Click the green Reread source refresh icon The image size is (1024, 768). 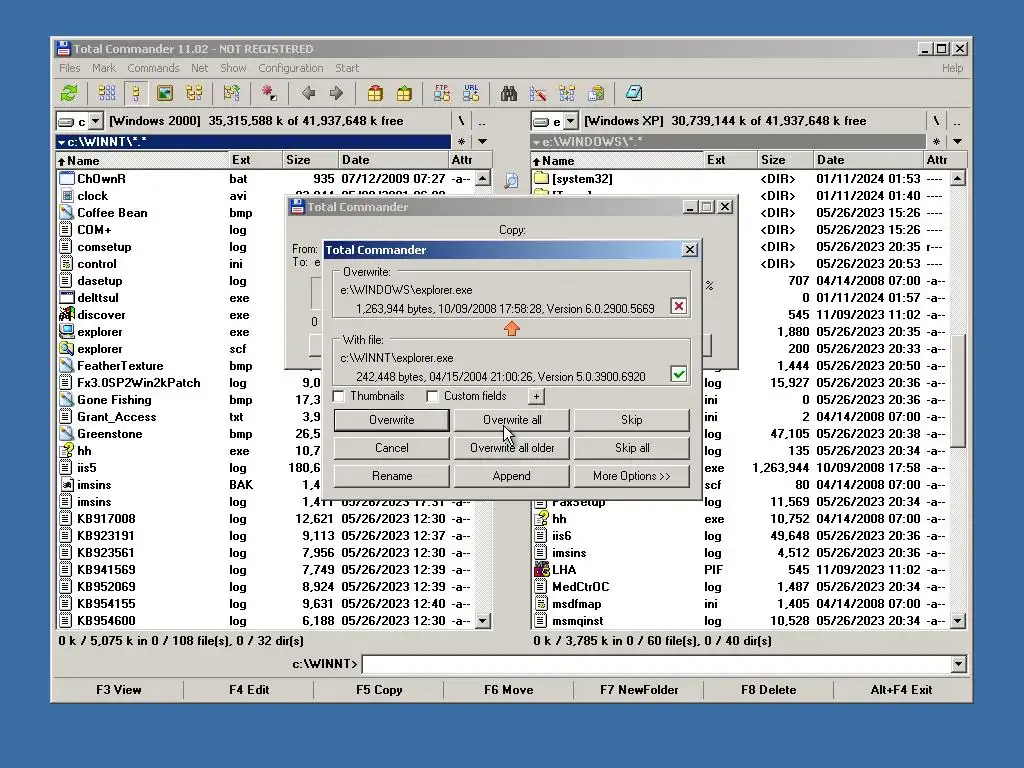69,93
